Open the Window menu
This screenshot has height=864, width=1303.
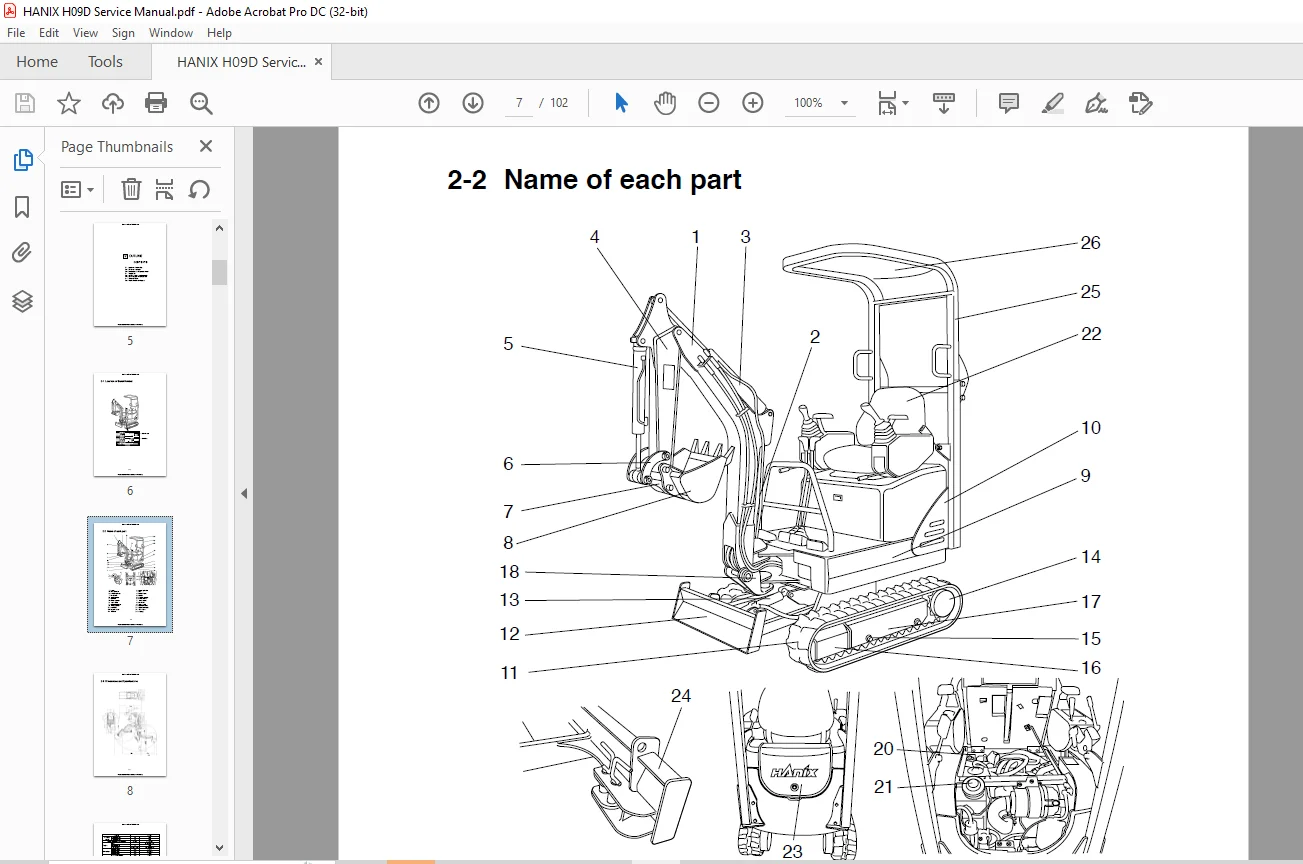point(171,33)
